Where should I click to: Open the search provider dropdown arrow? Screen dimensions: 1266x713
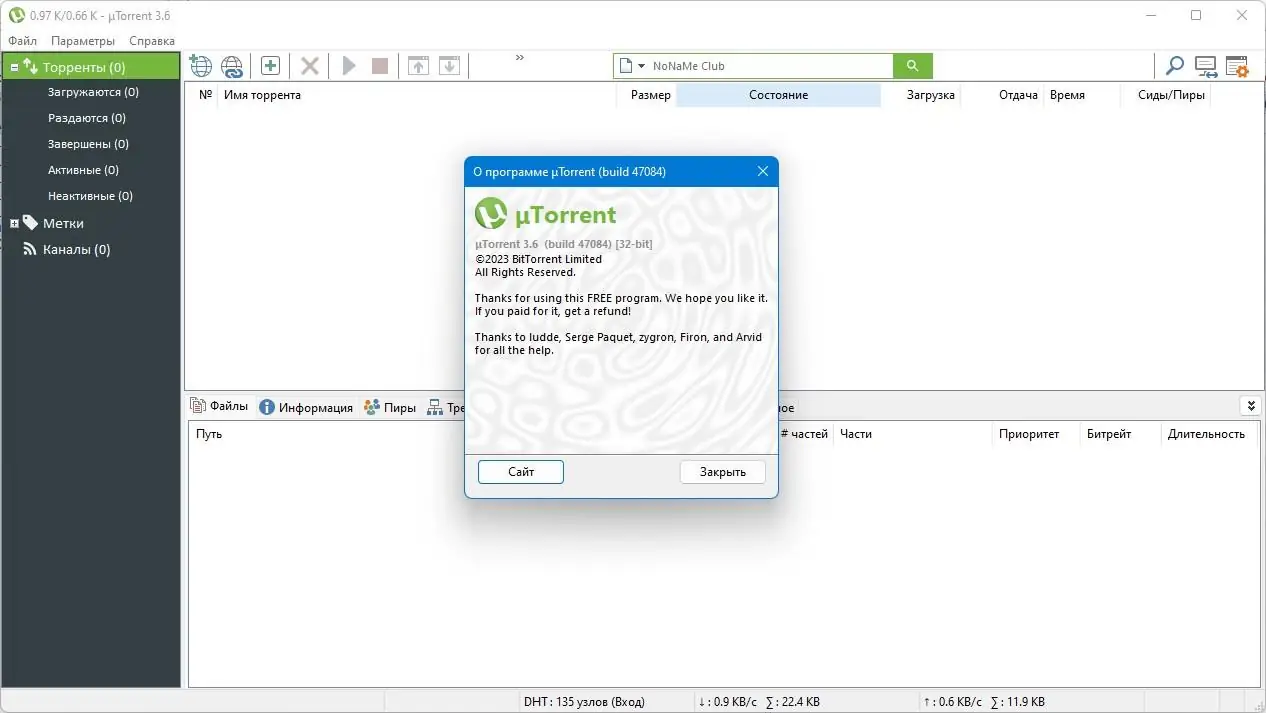[x=641, y=66]
